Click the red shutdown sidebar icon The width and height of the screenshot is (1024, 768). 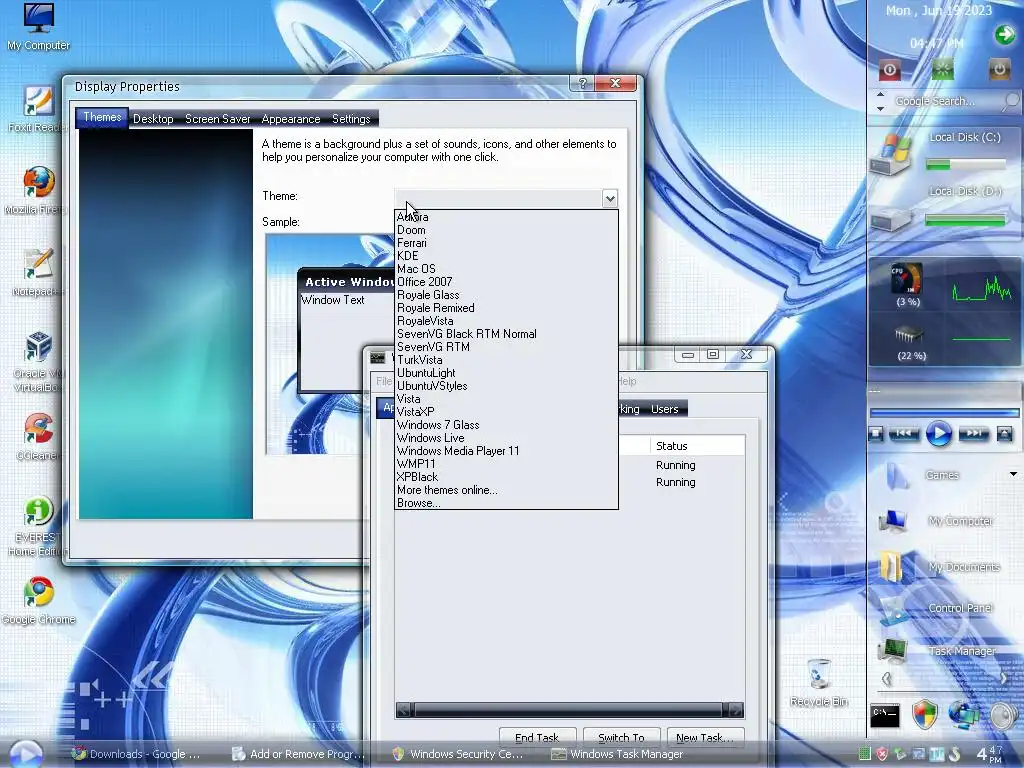tap(889, 69)
